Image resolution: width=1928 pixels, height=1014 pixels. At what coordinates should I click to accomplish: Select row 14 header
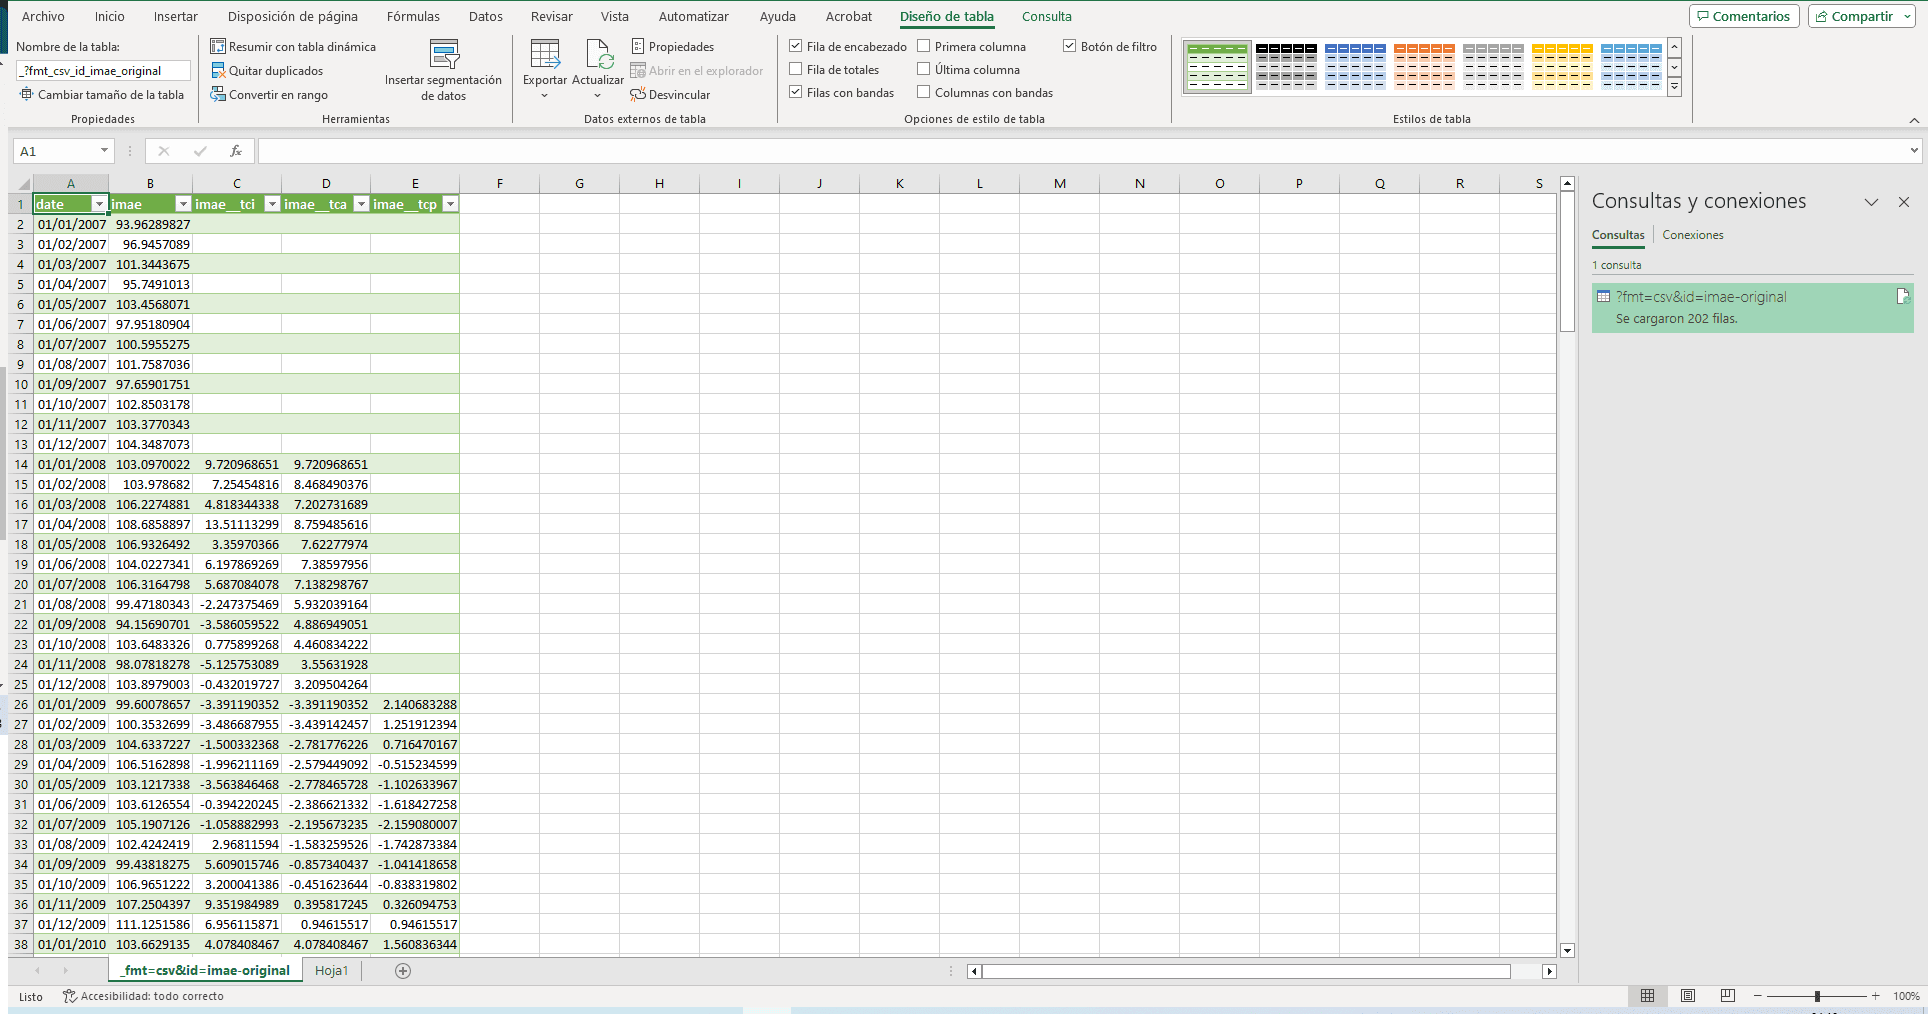coord(20,464)
